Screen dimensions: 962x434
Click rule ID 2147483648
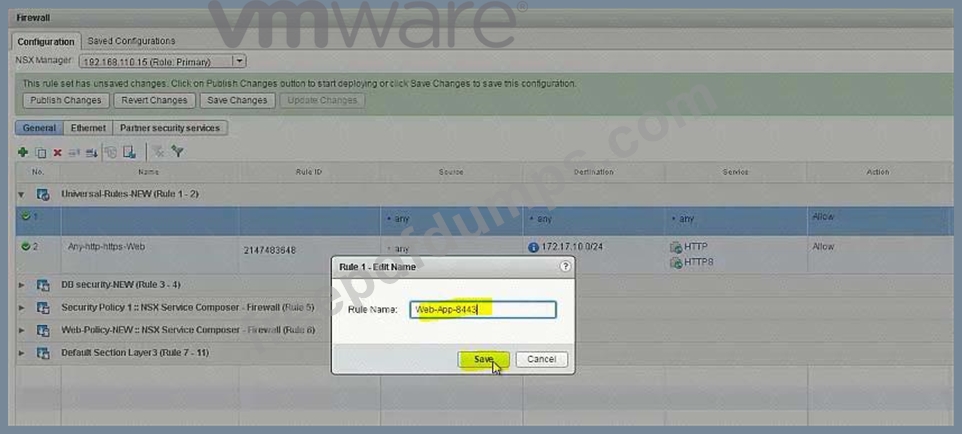tap(269, 250)
